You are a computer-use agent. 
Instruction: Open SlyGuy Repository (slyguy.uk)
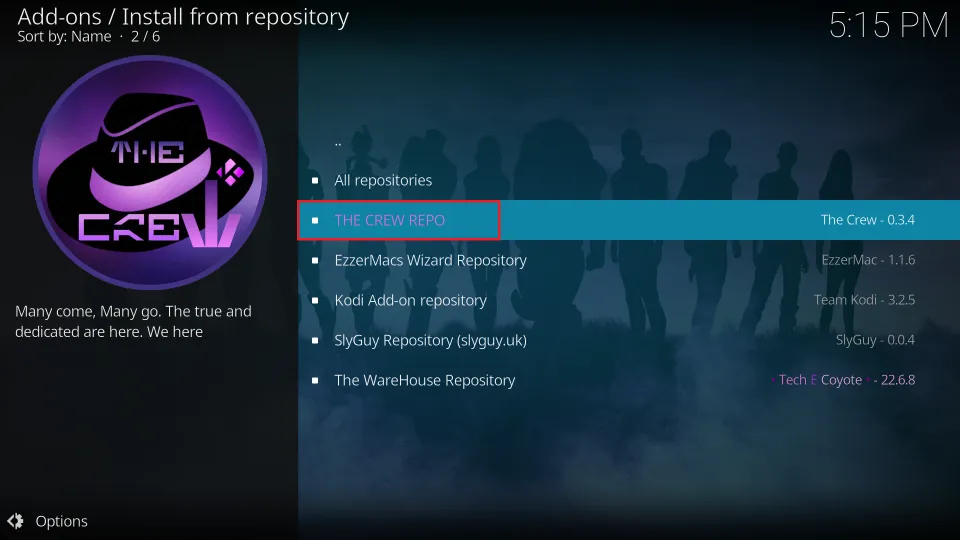(x=629, y=340)
